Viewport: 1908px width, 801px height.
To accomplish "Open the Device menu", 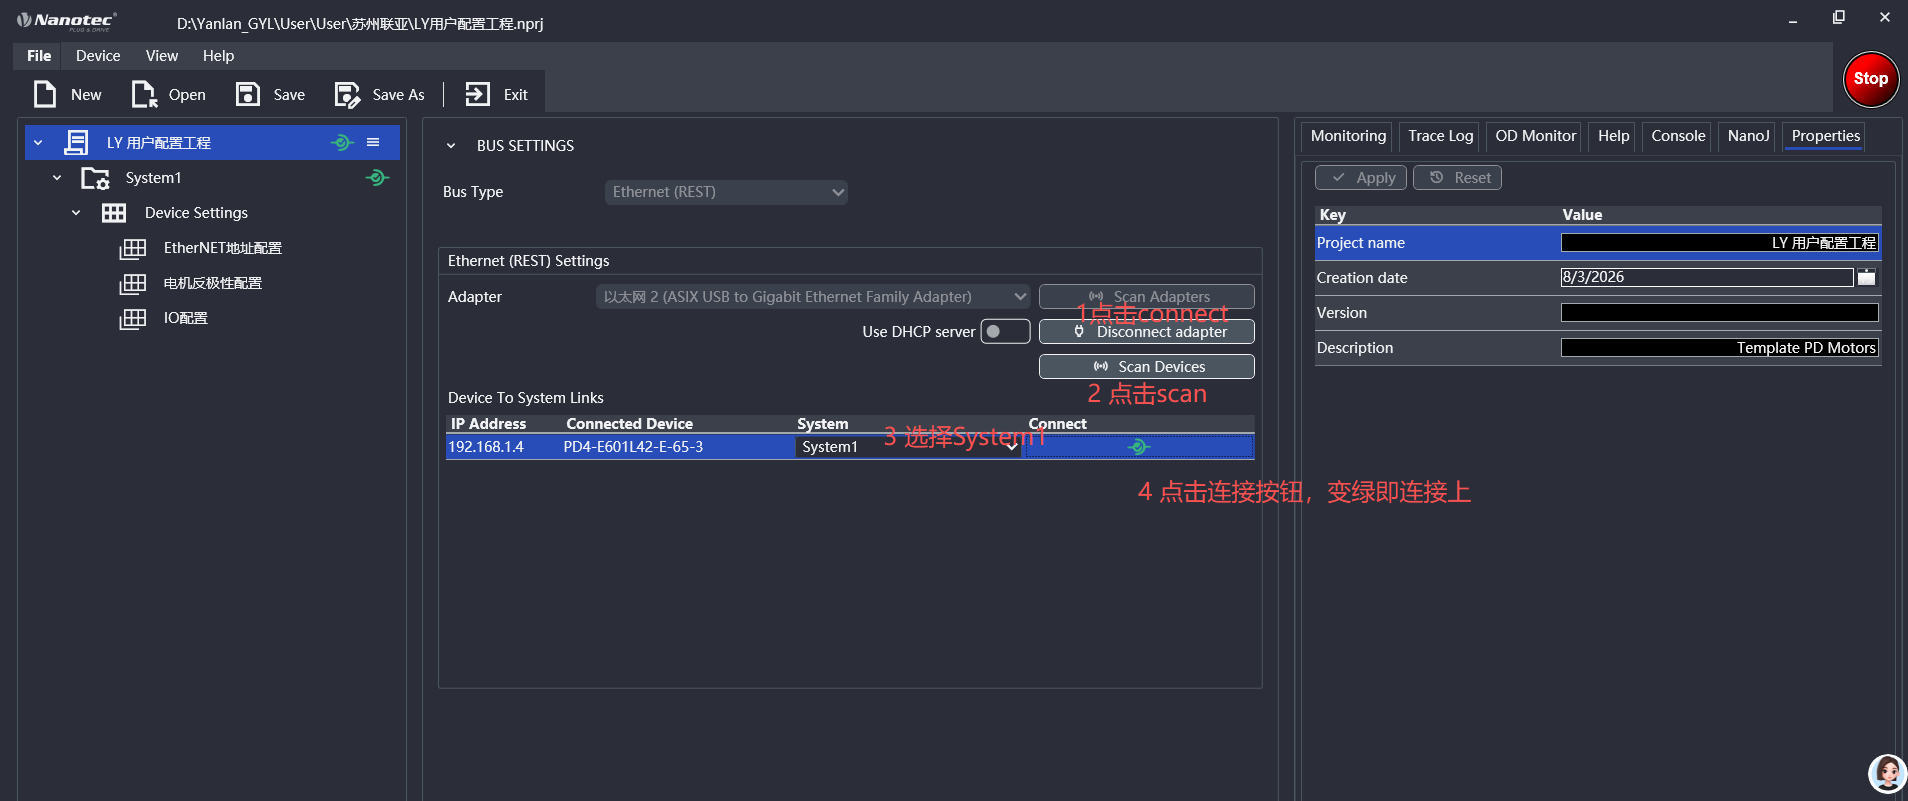I will click(x=98, y=56).
